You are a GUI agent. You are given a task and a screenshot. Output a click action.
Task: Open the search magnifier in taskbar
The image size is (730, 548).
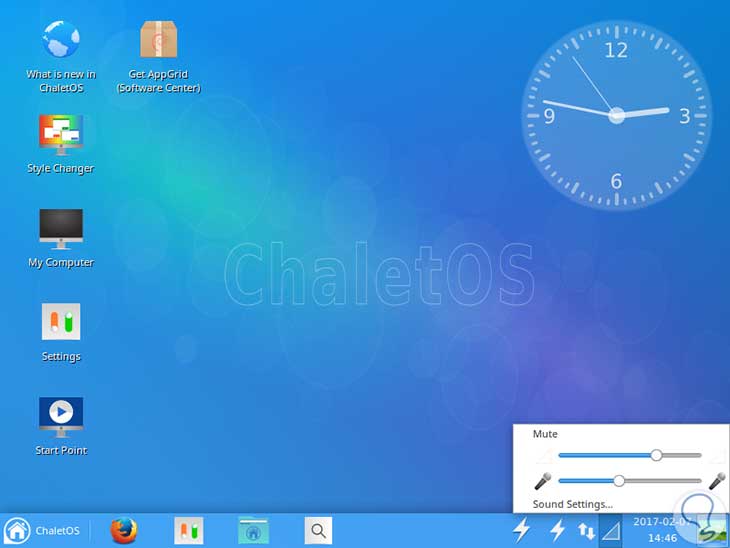(318, 530)
